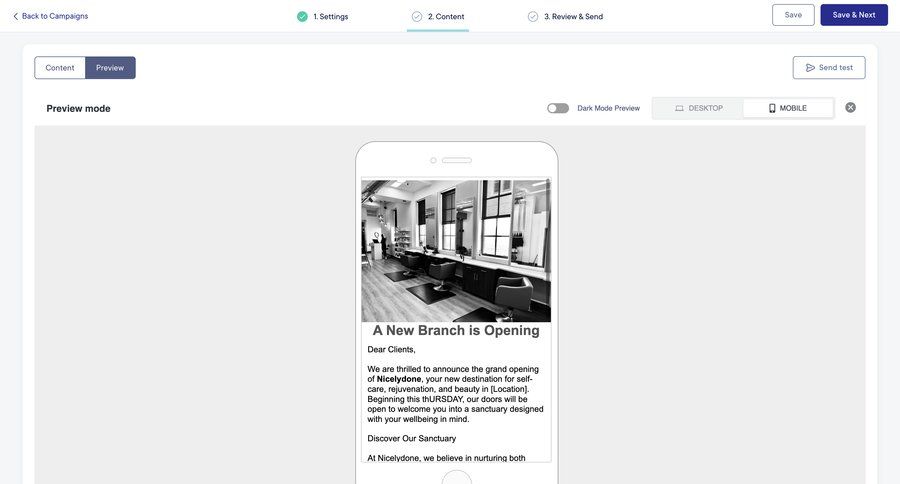Click the salon photo in the email preview
The height and width of the screenshot is (484, 900).
456,250
